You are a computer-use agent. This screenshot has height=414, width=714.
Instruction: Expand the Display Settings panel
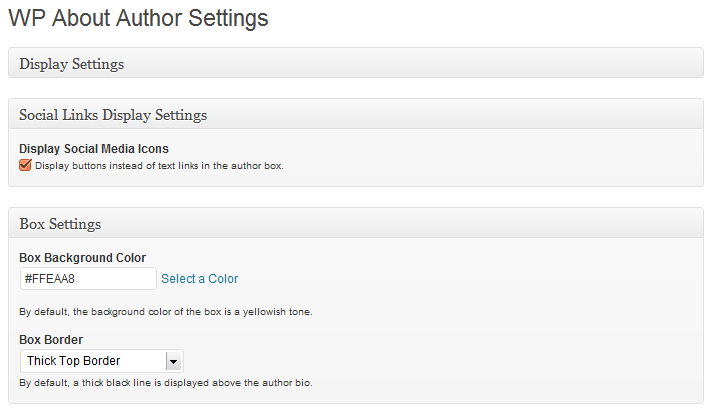point(72,64)
